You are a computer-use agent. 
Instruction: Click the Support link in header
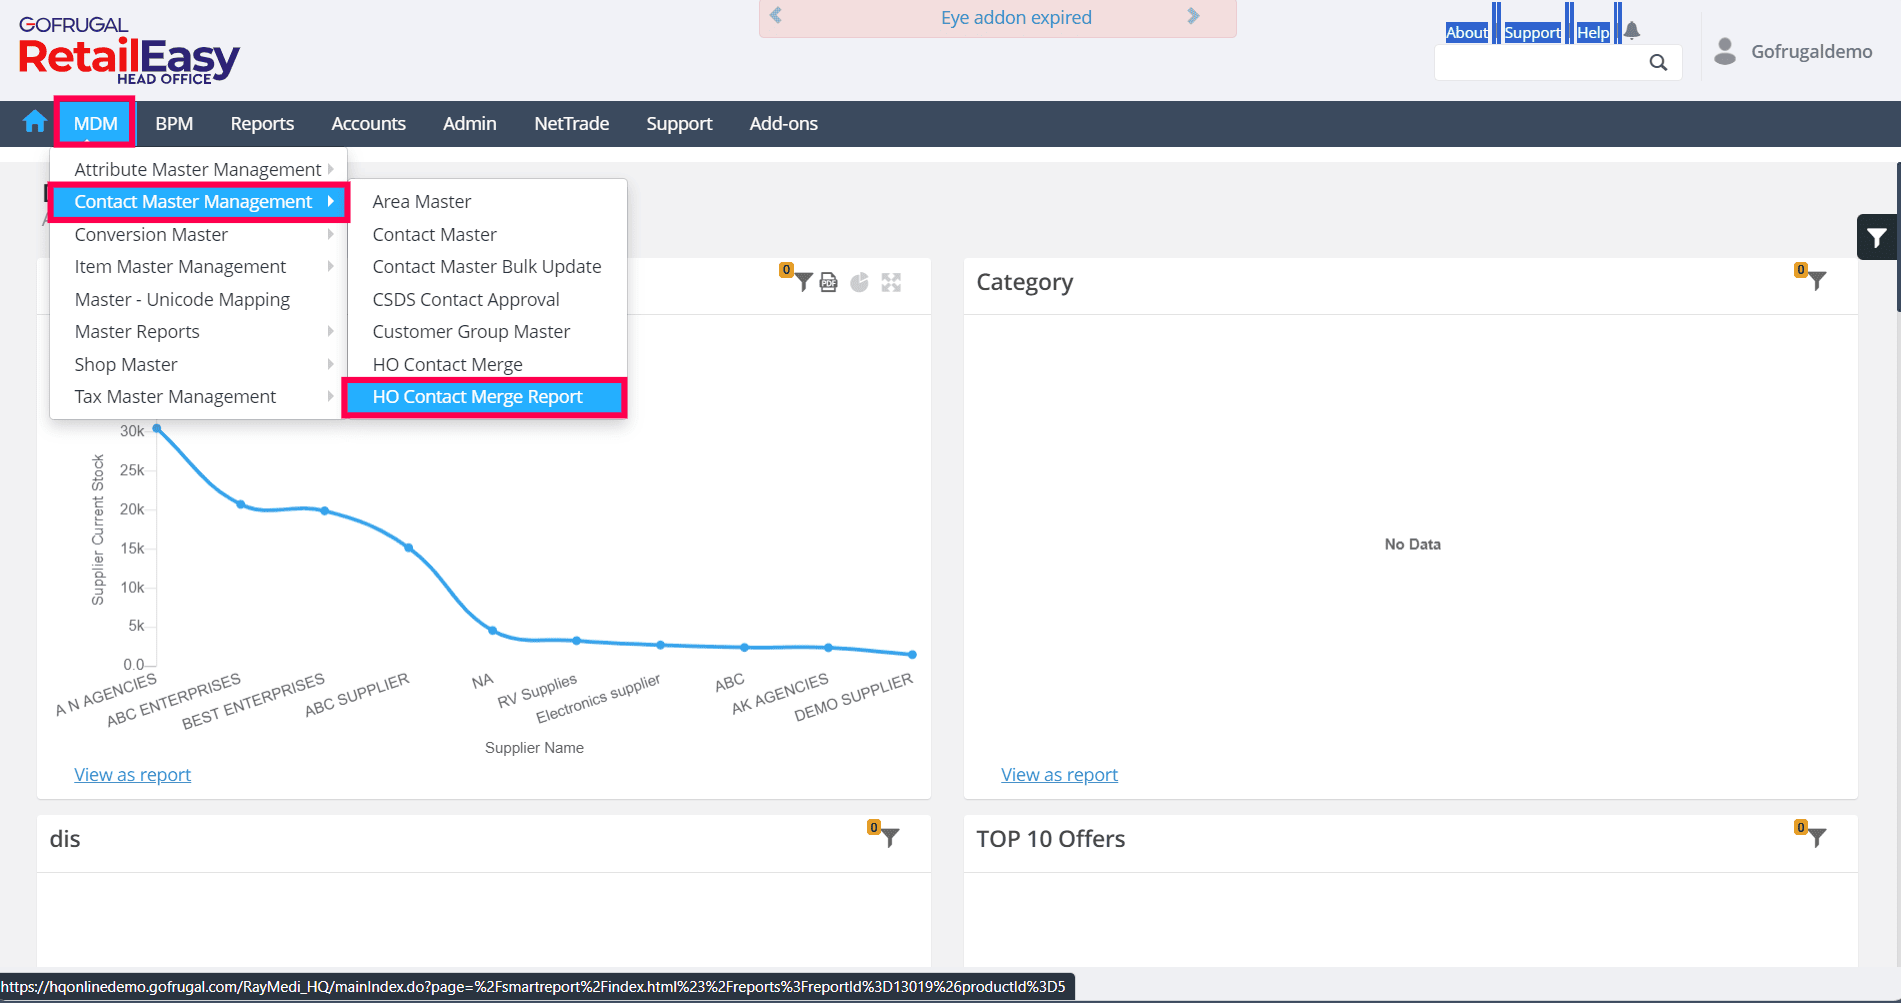[1532, 32]
